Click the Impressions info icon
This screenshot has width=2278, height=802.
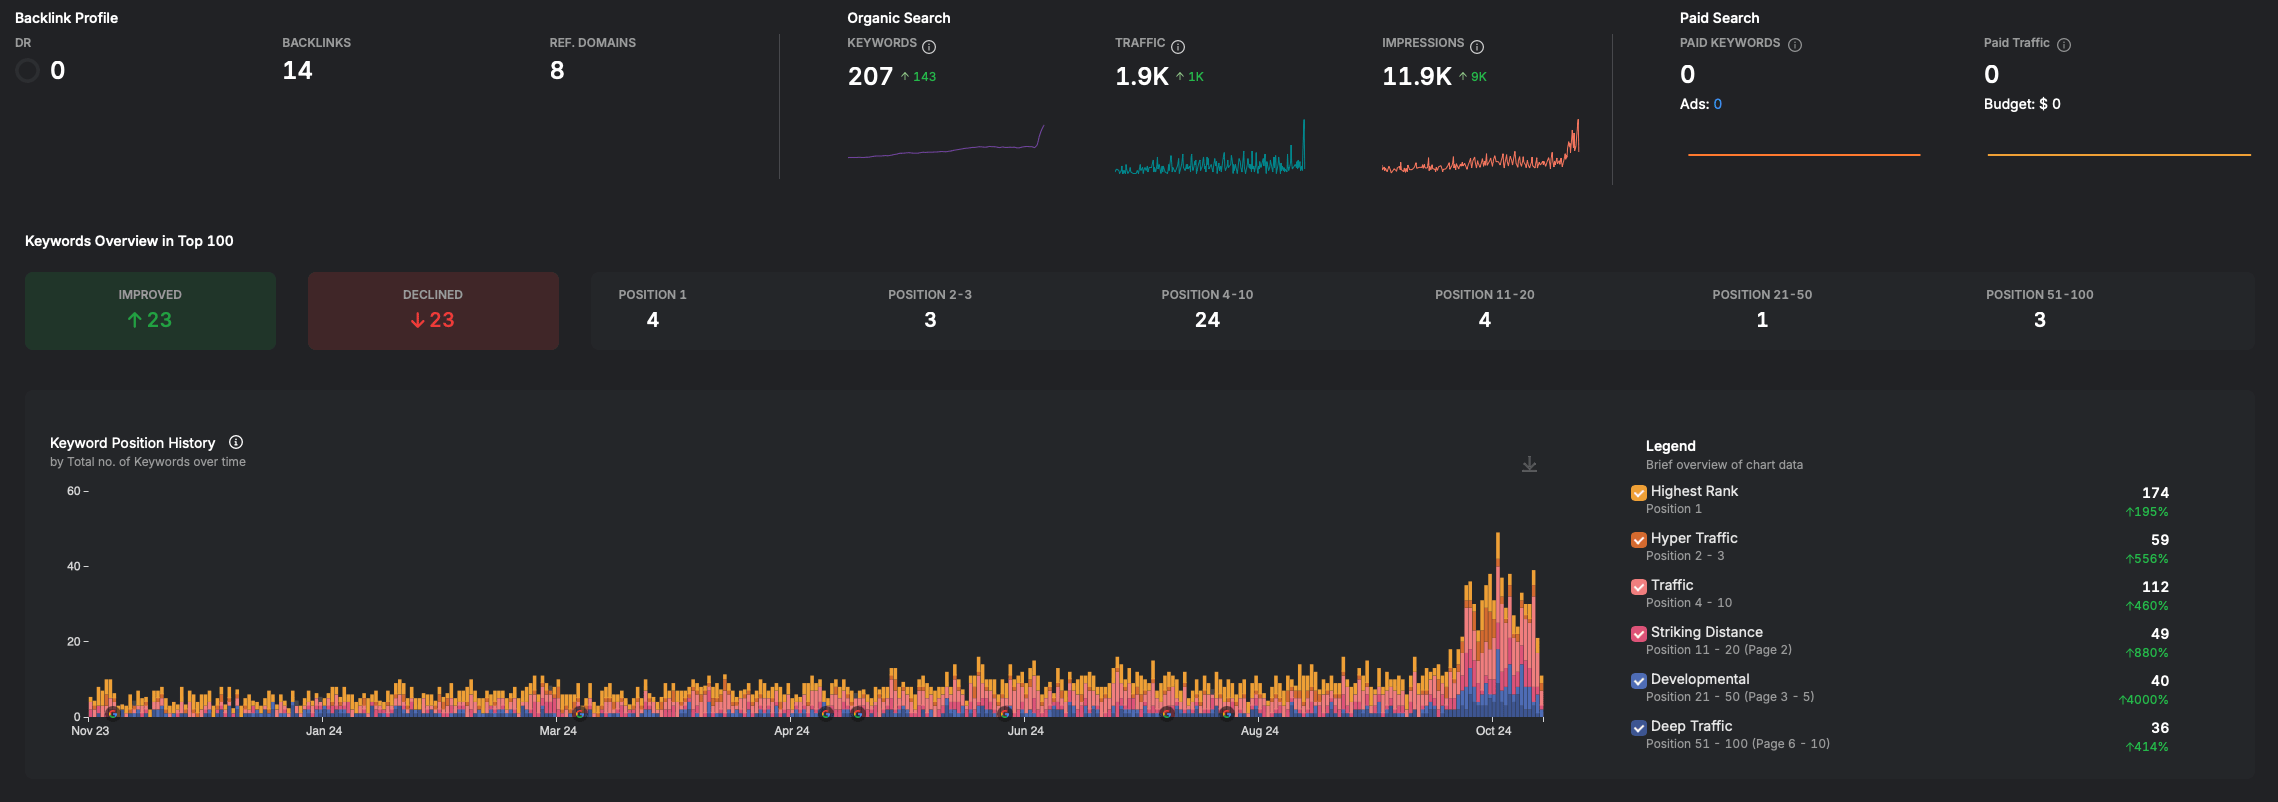(x=1477, y=47)
